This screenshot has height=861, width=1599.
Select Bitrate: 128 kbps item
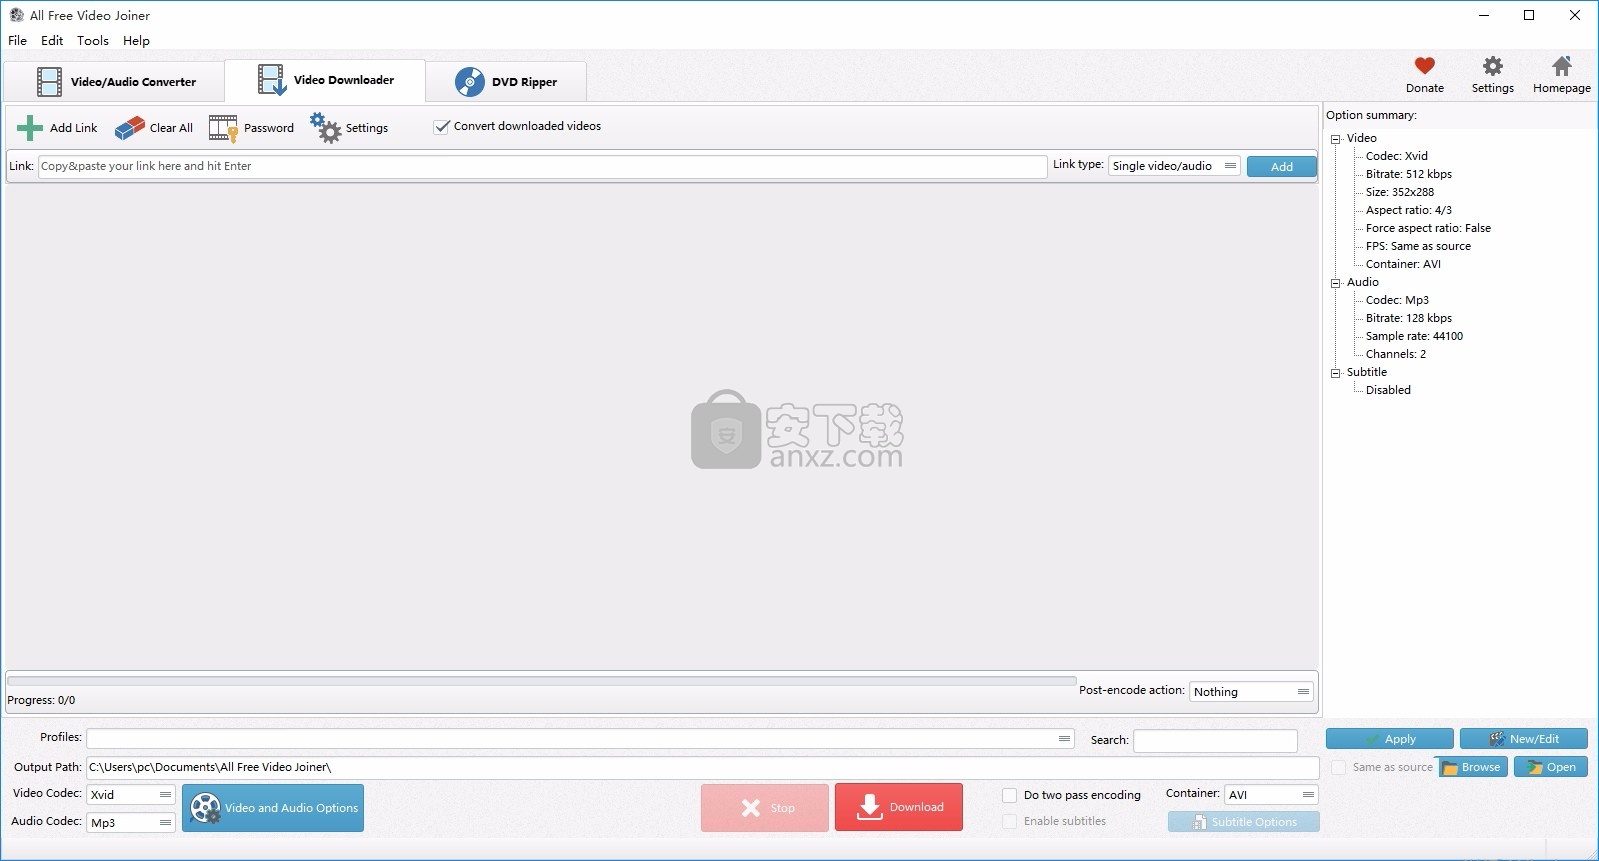1409,318
